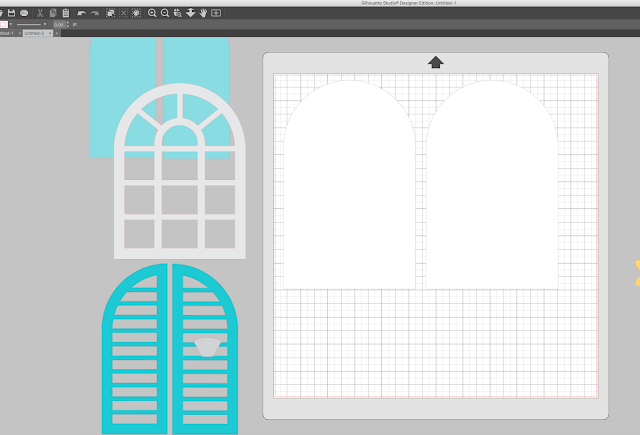Click the Drag Zoom arrow icon
Screen dimensions: 640x435
(x=191, y=13)
